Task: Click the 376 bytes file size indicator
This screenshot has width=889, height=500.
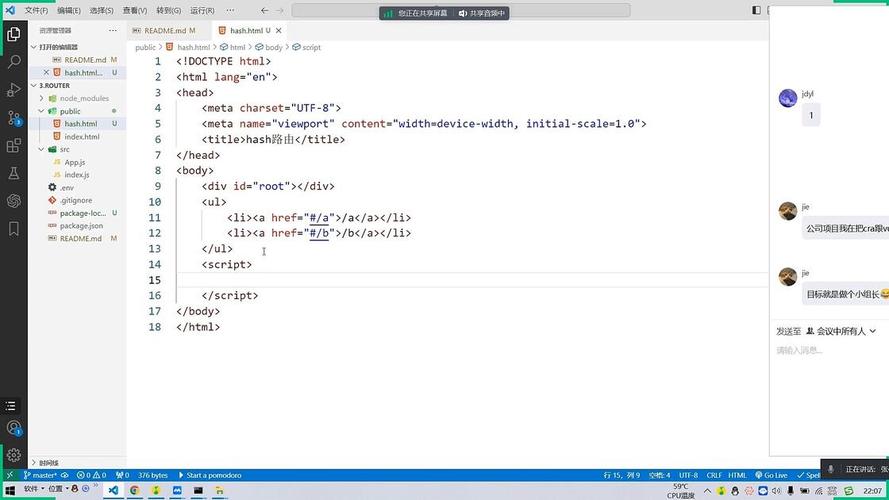Action: [153, 475]
